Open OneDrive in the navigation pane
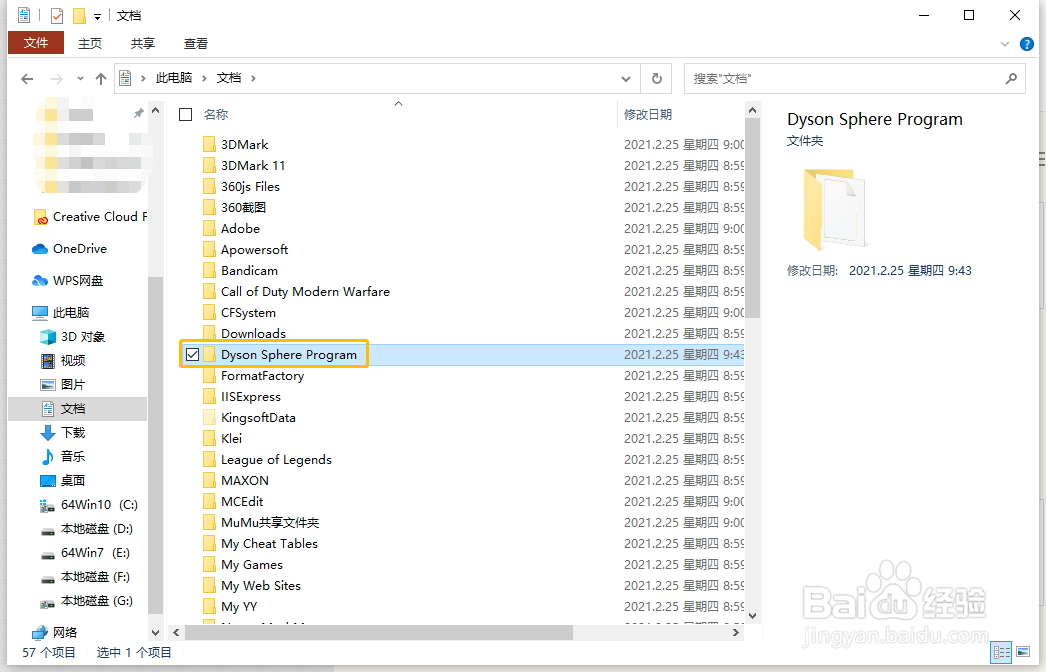 pos(70,249)
